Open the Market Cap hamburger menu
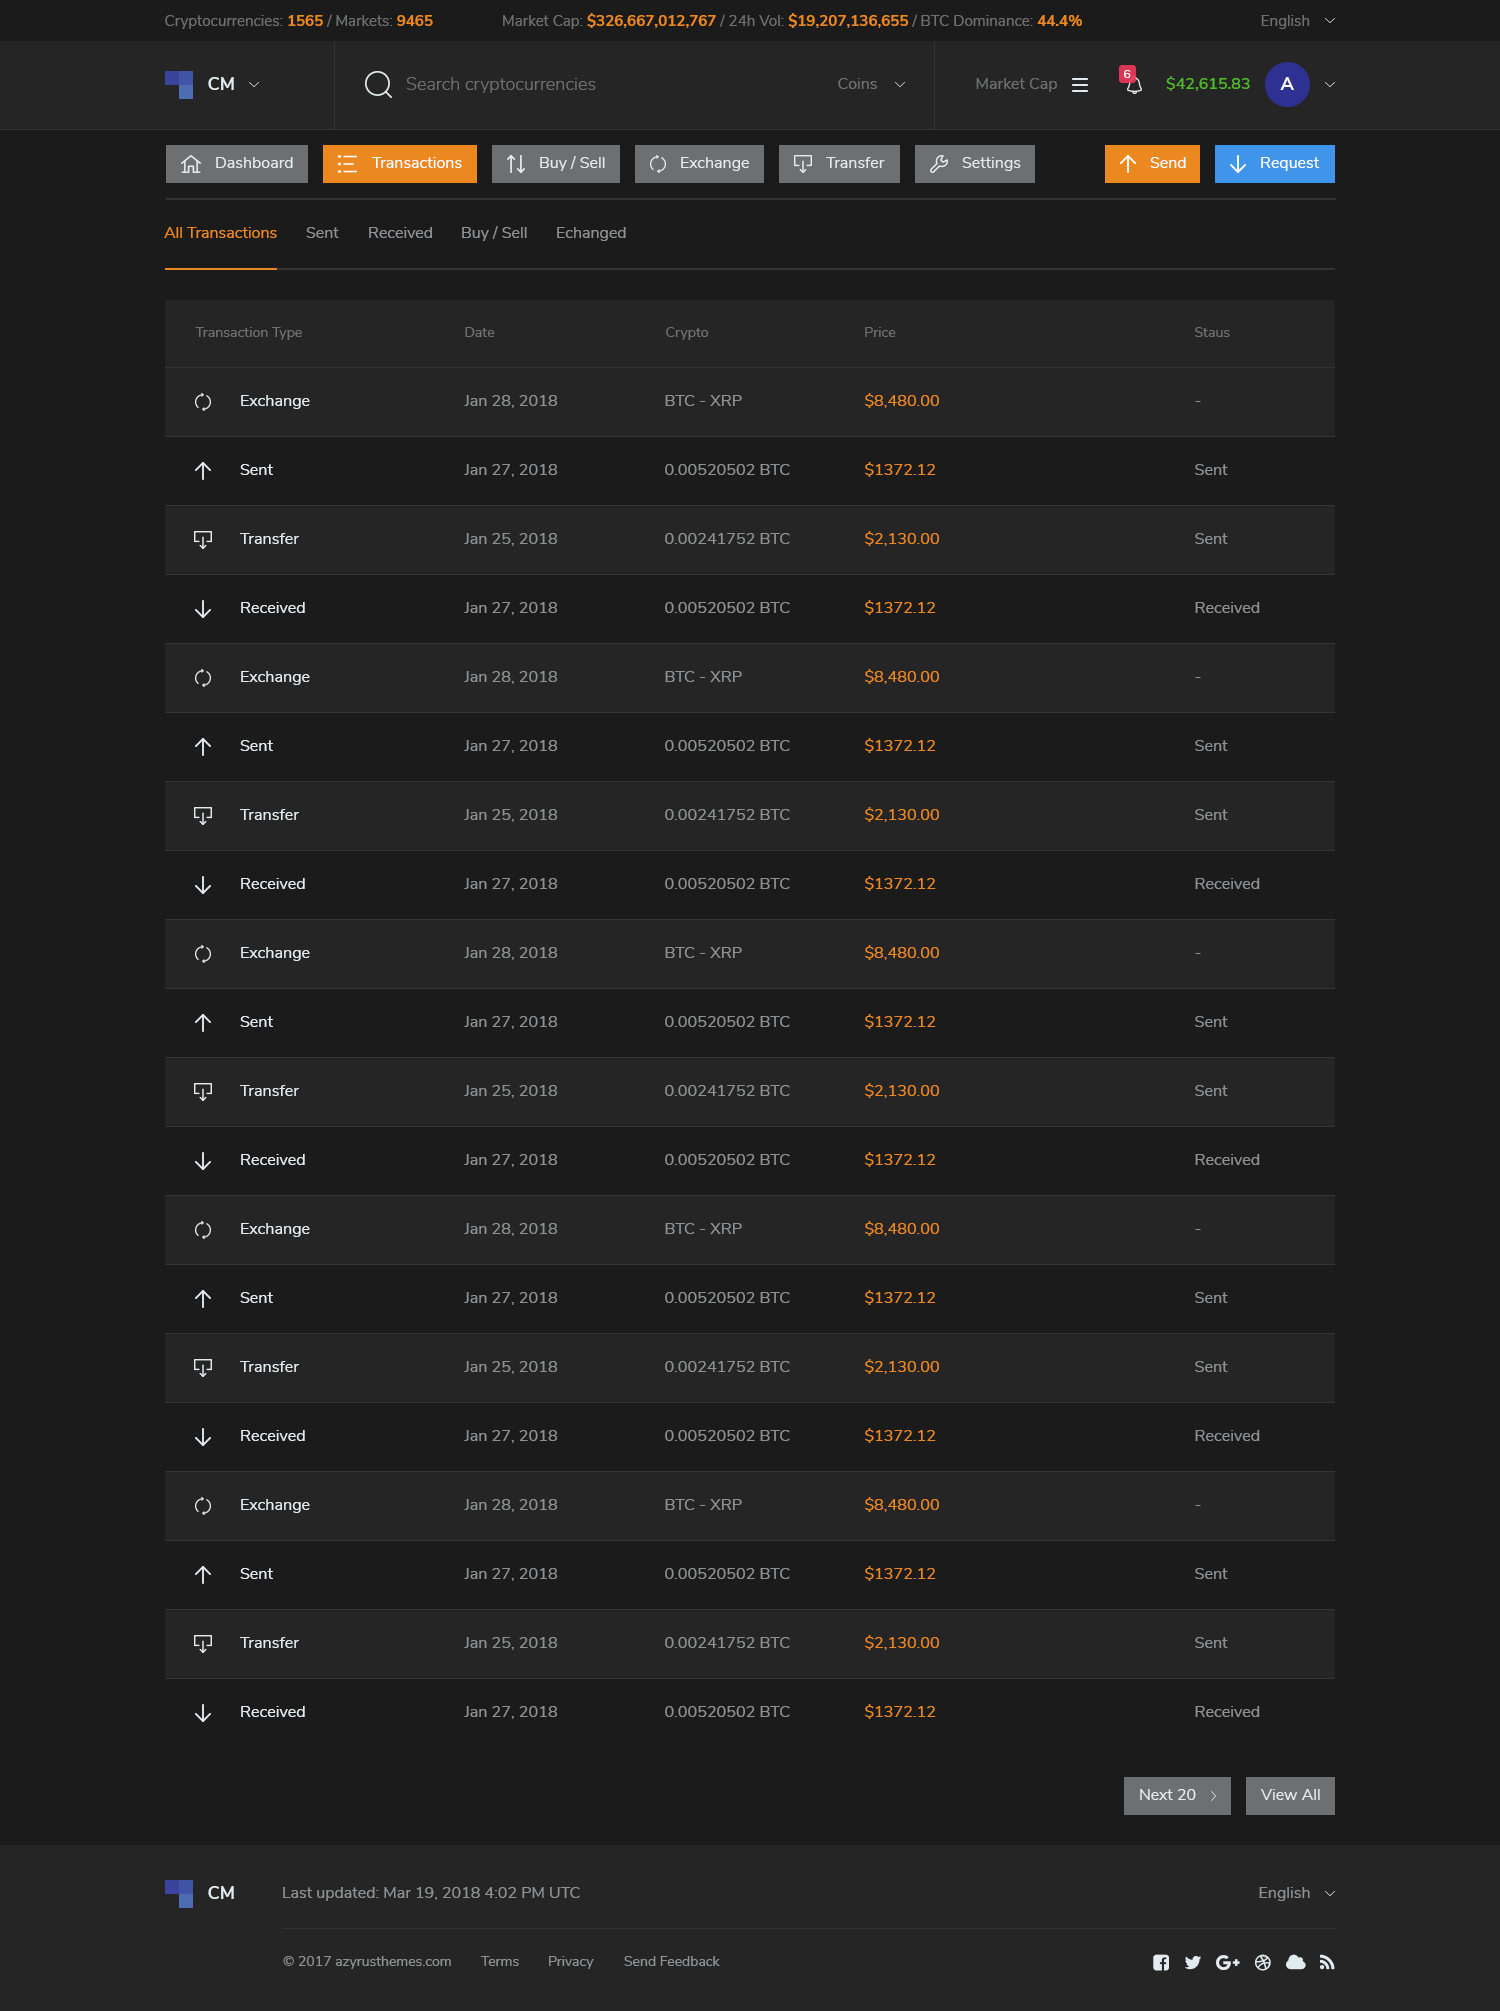Viewport: 1500px width, 2011px height. point(1080,85)
